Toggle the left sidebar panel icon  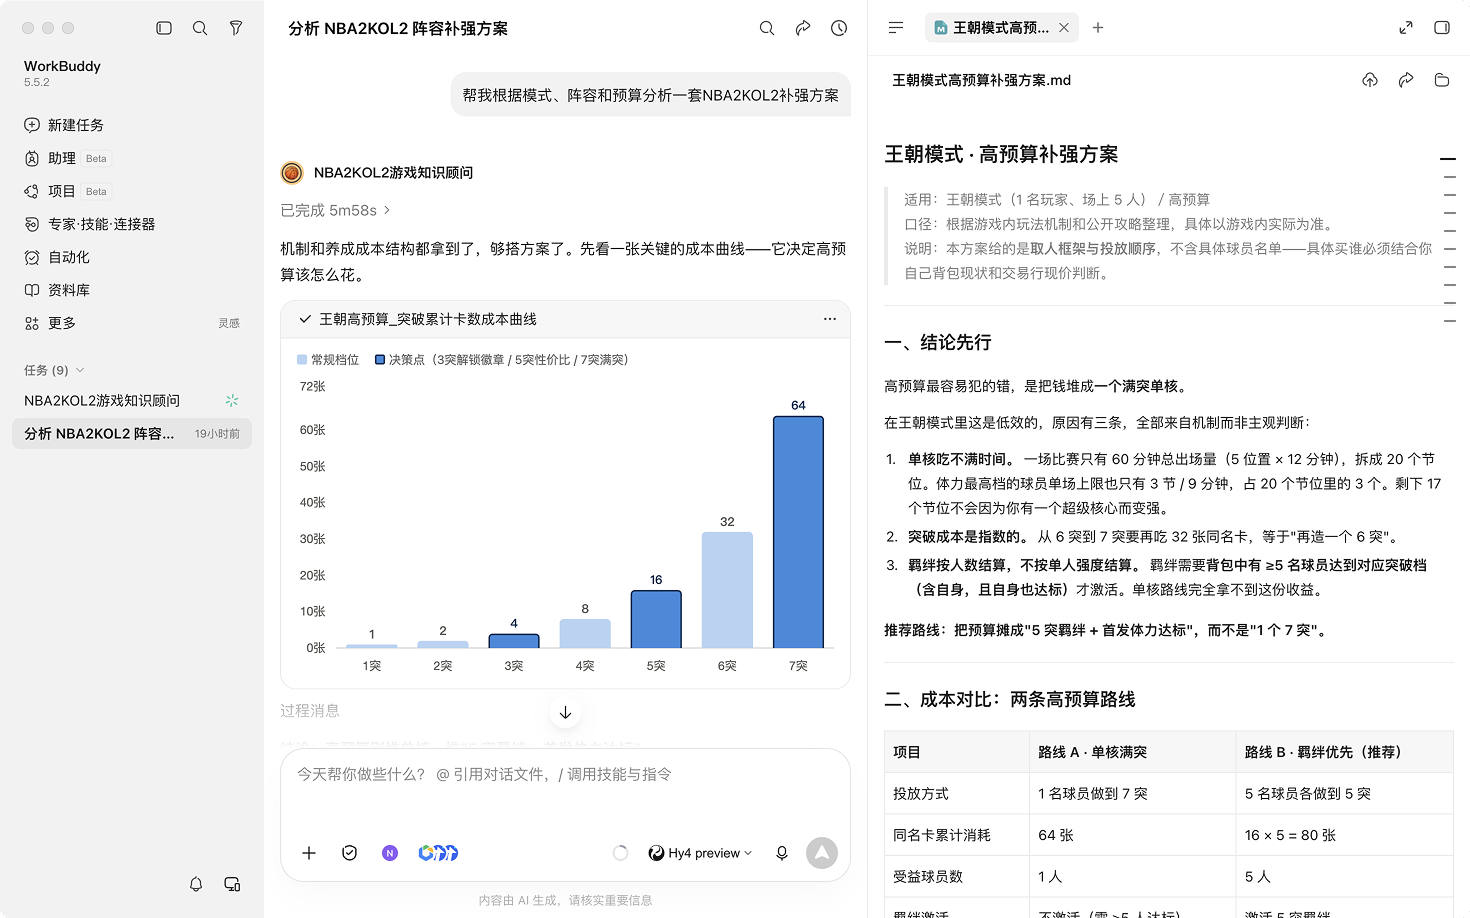pyautogui.click(x=164, y=28)
